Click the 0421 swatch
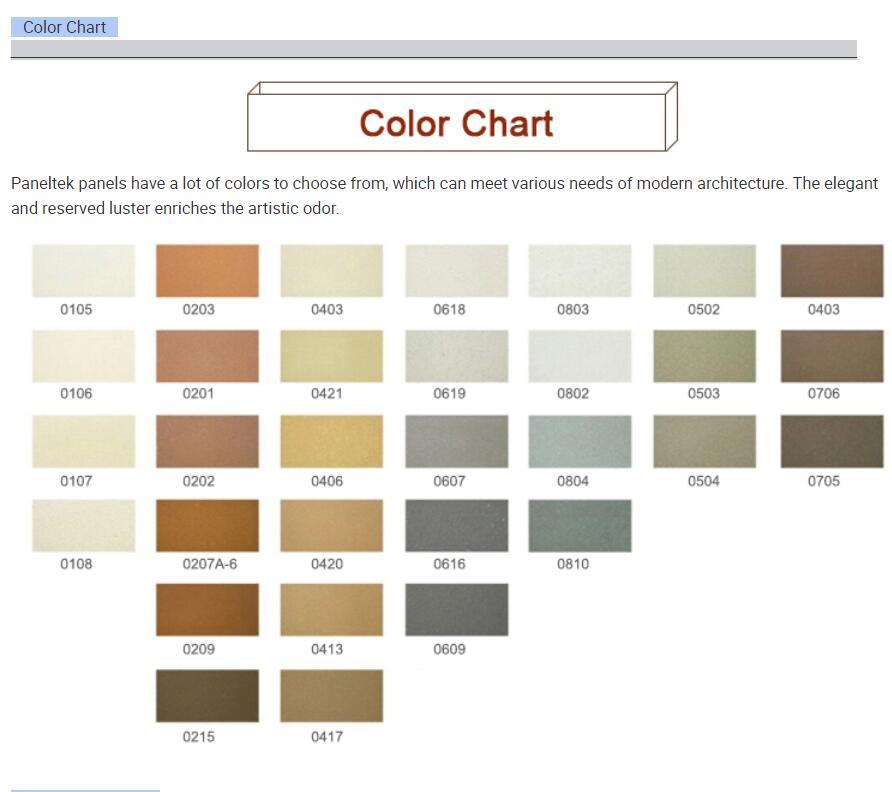 pos(332,356)
